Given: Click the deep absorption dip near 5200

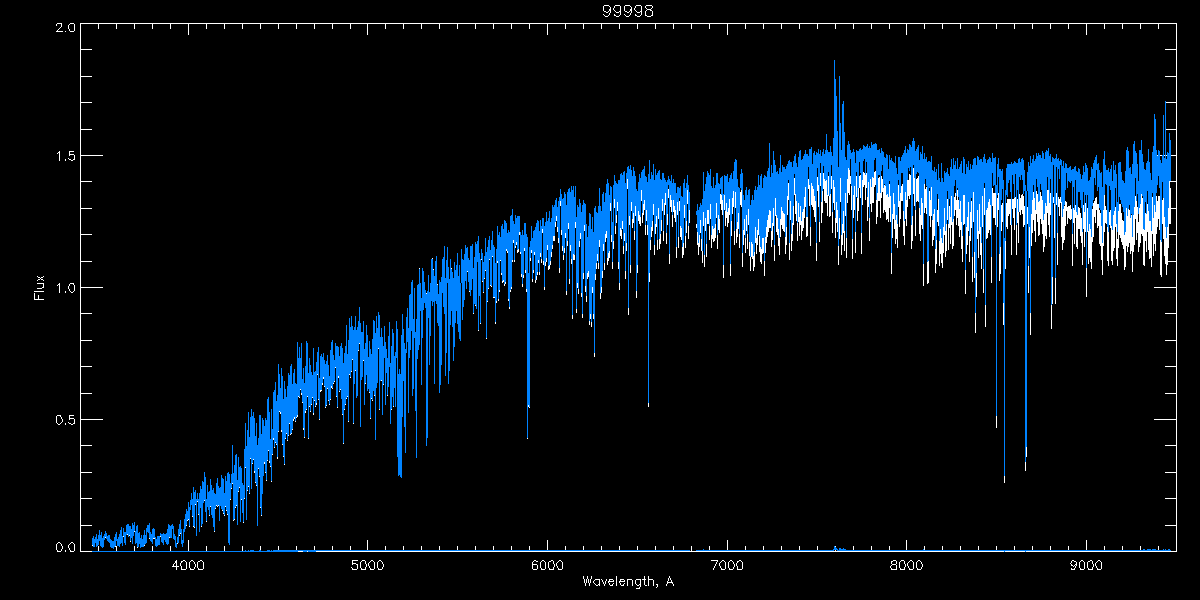Looking at the screenshot, I should pyautogui.click(x=400, y=474).
